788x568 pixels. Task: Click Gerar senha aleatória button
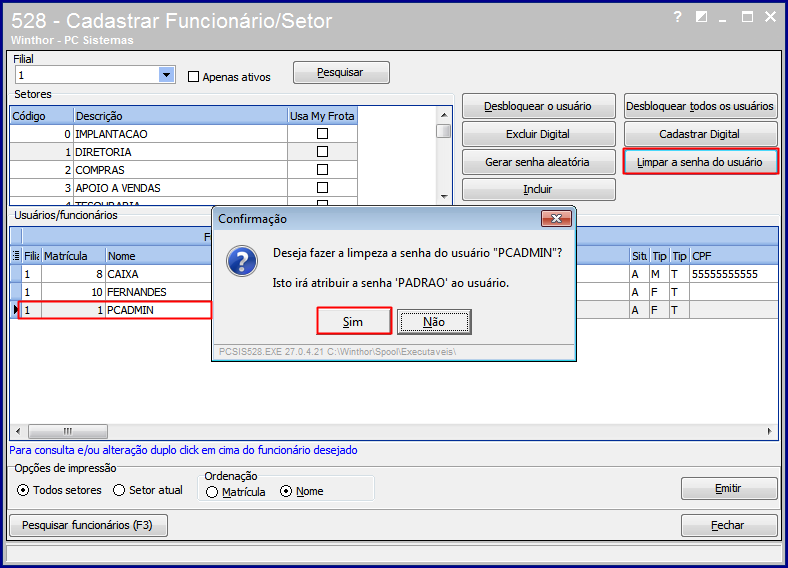coord(539,162)
